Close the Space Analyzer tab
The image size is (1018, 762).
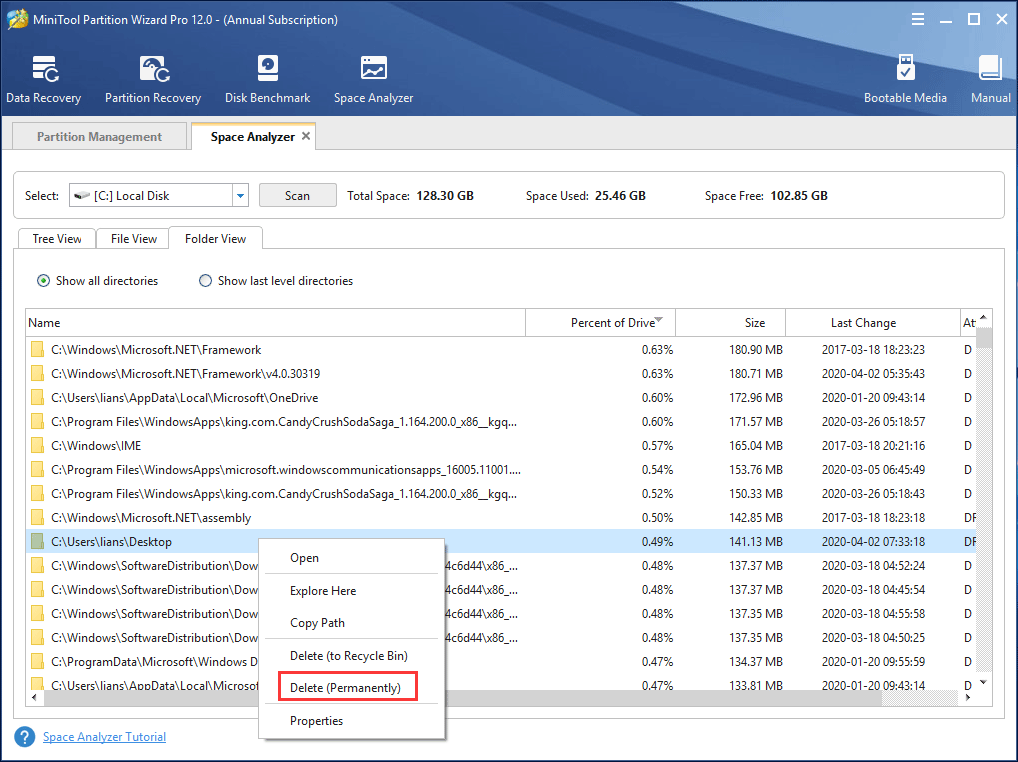306,136
